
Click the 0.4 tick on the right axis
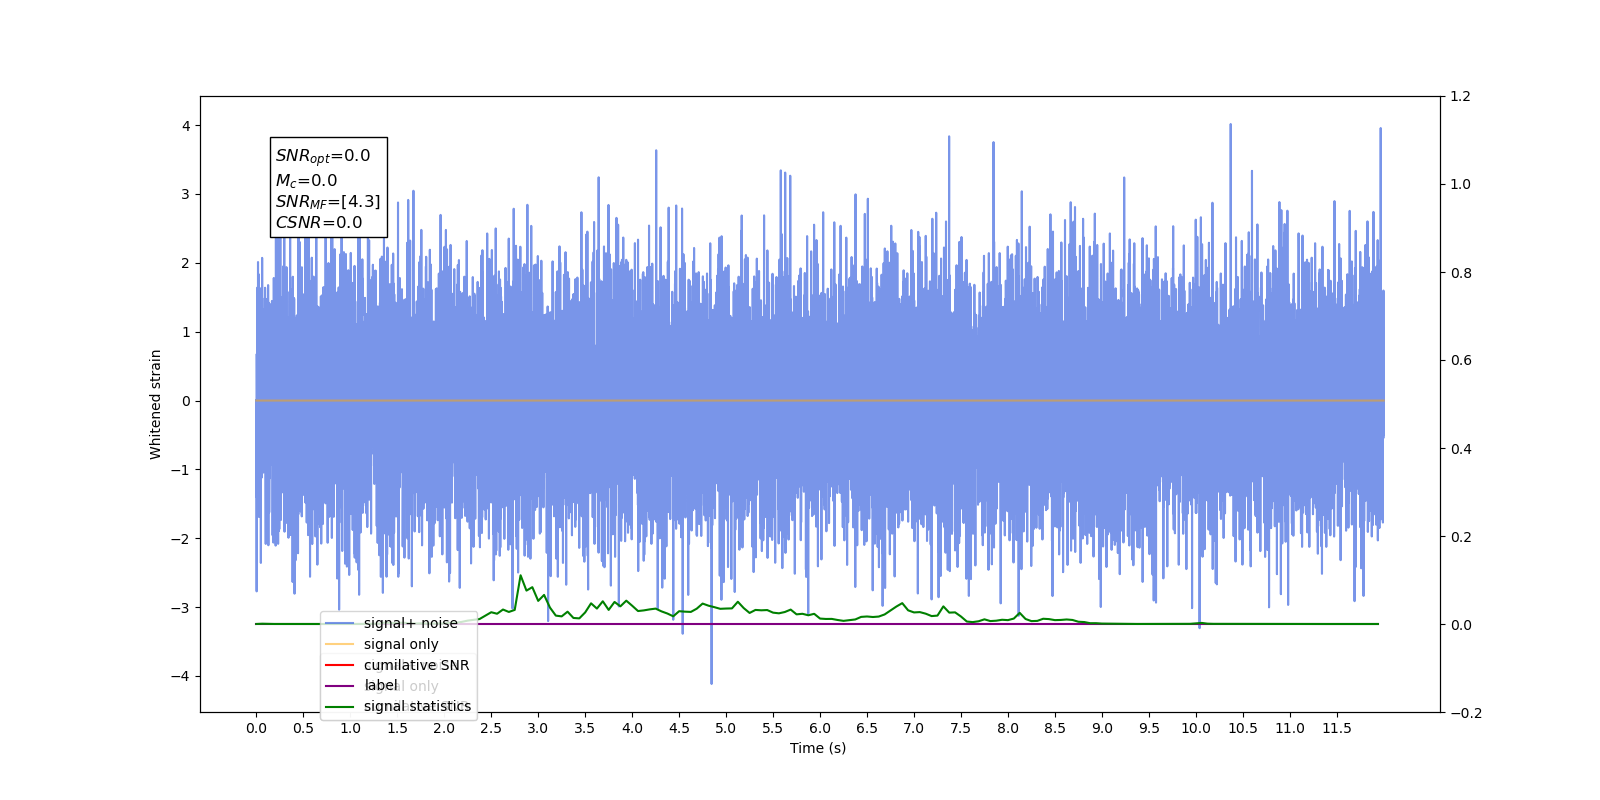pyautogui.click(x=1461, y=449)
